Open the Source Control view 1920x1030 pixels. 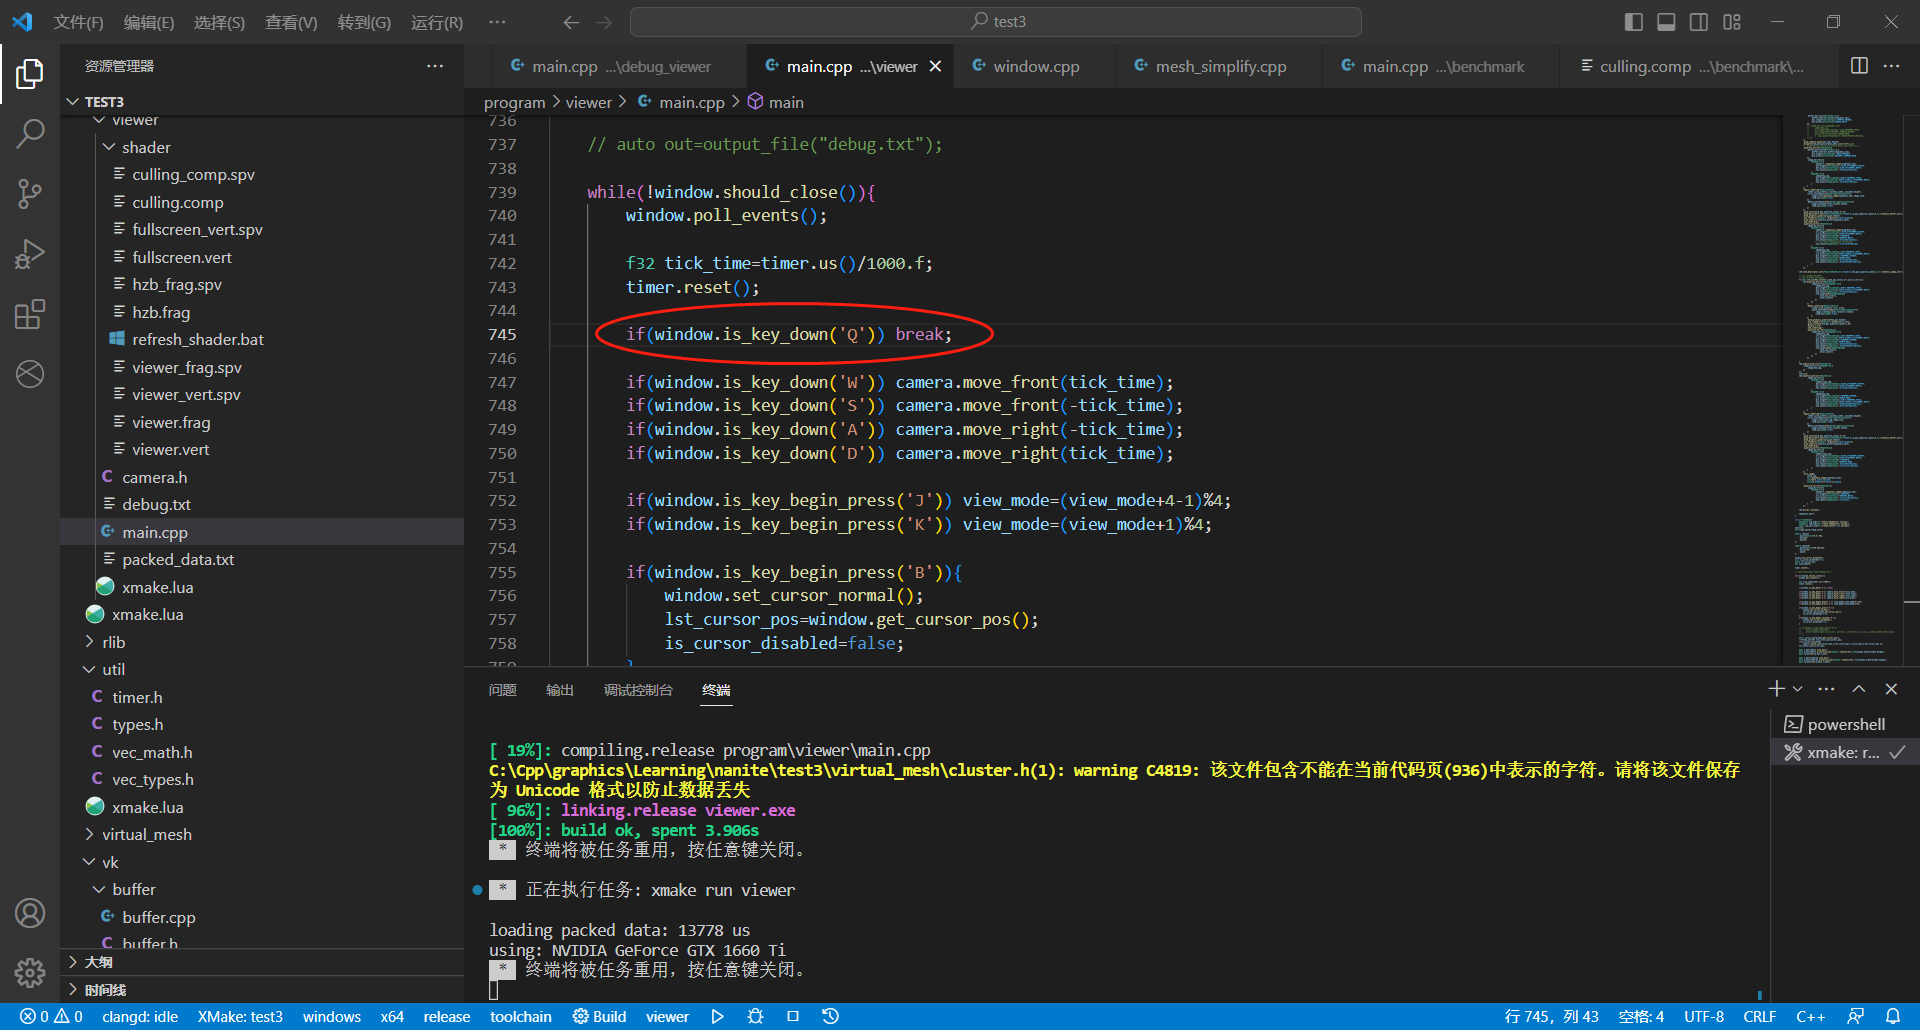[x=31, y=193]
